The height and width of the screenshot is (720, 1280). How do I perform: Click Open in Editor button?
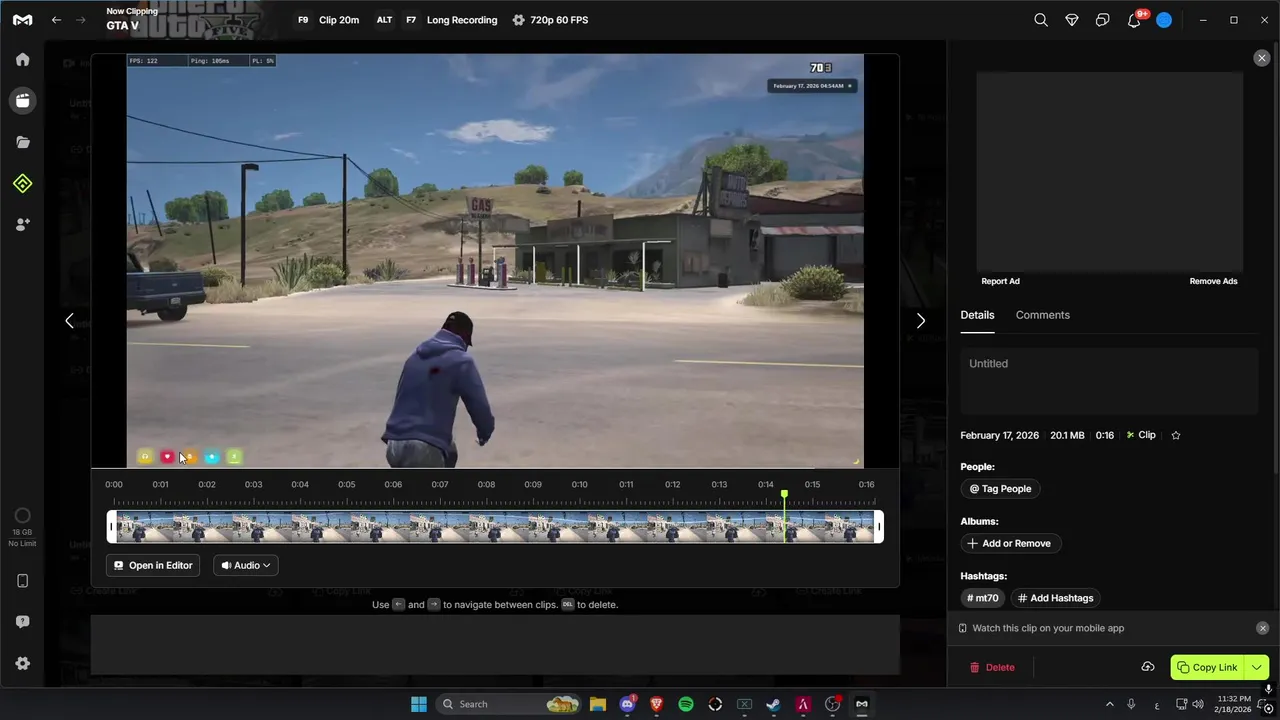pos(153,565)
